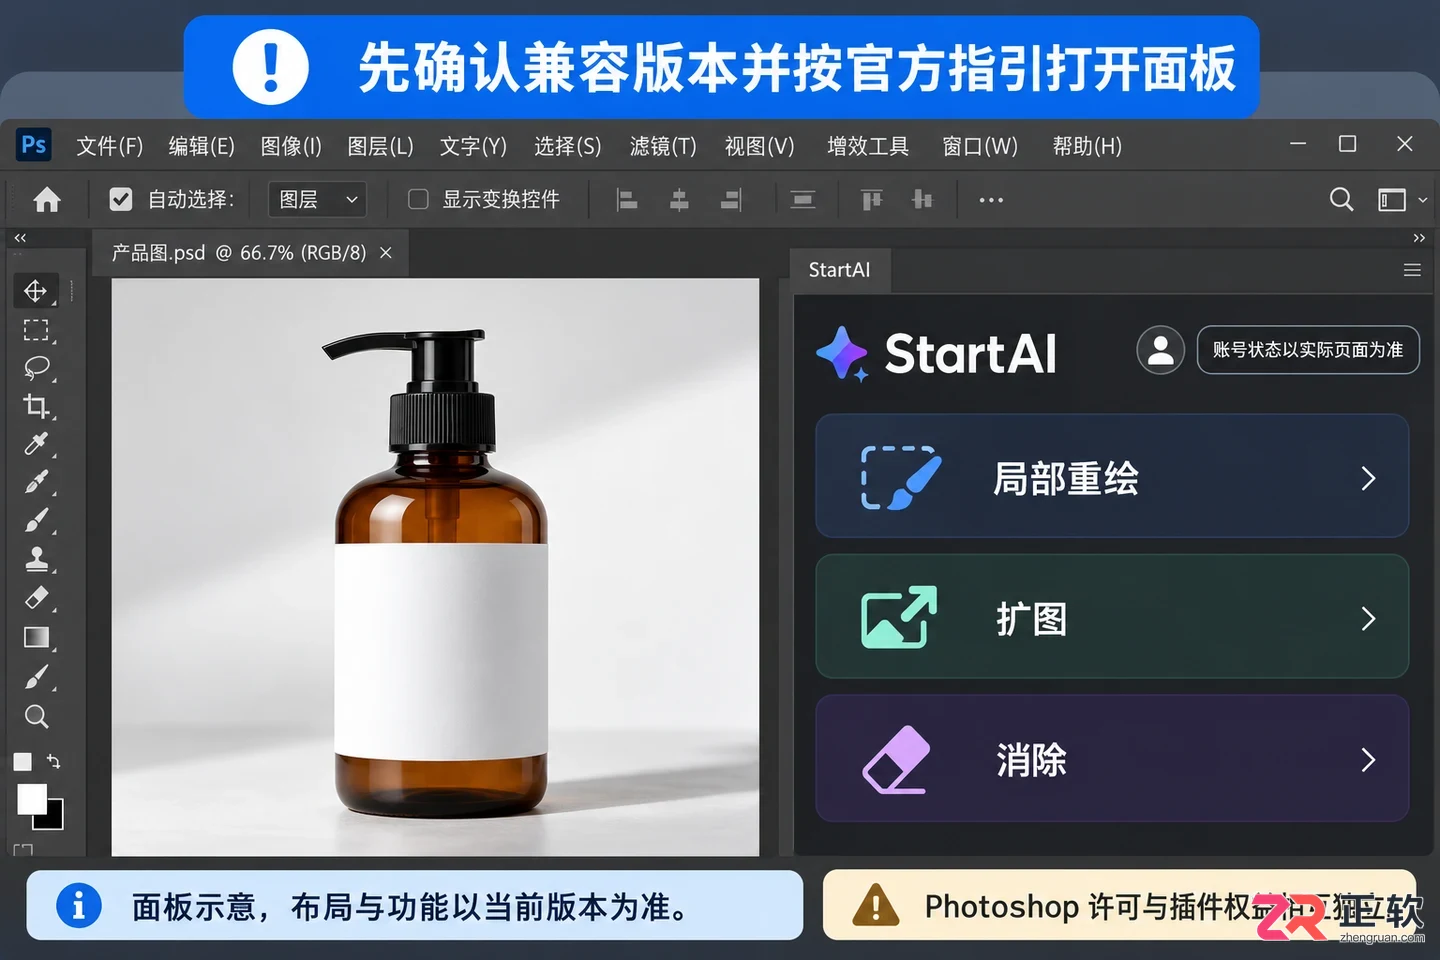Open the 增效工具 menu
Screen dimensions: 1440x960
(x=868, y=146)
